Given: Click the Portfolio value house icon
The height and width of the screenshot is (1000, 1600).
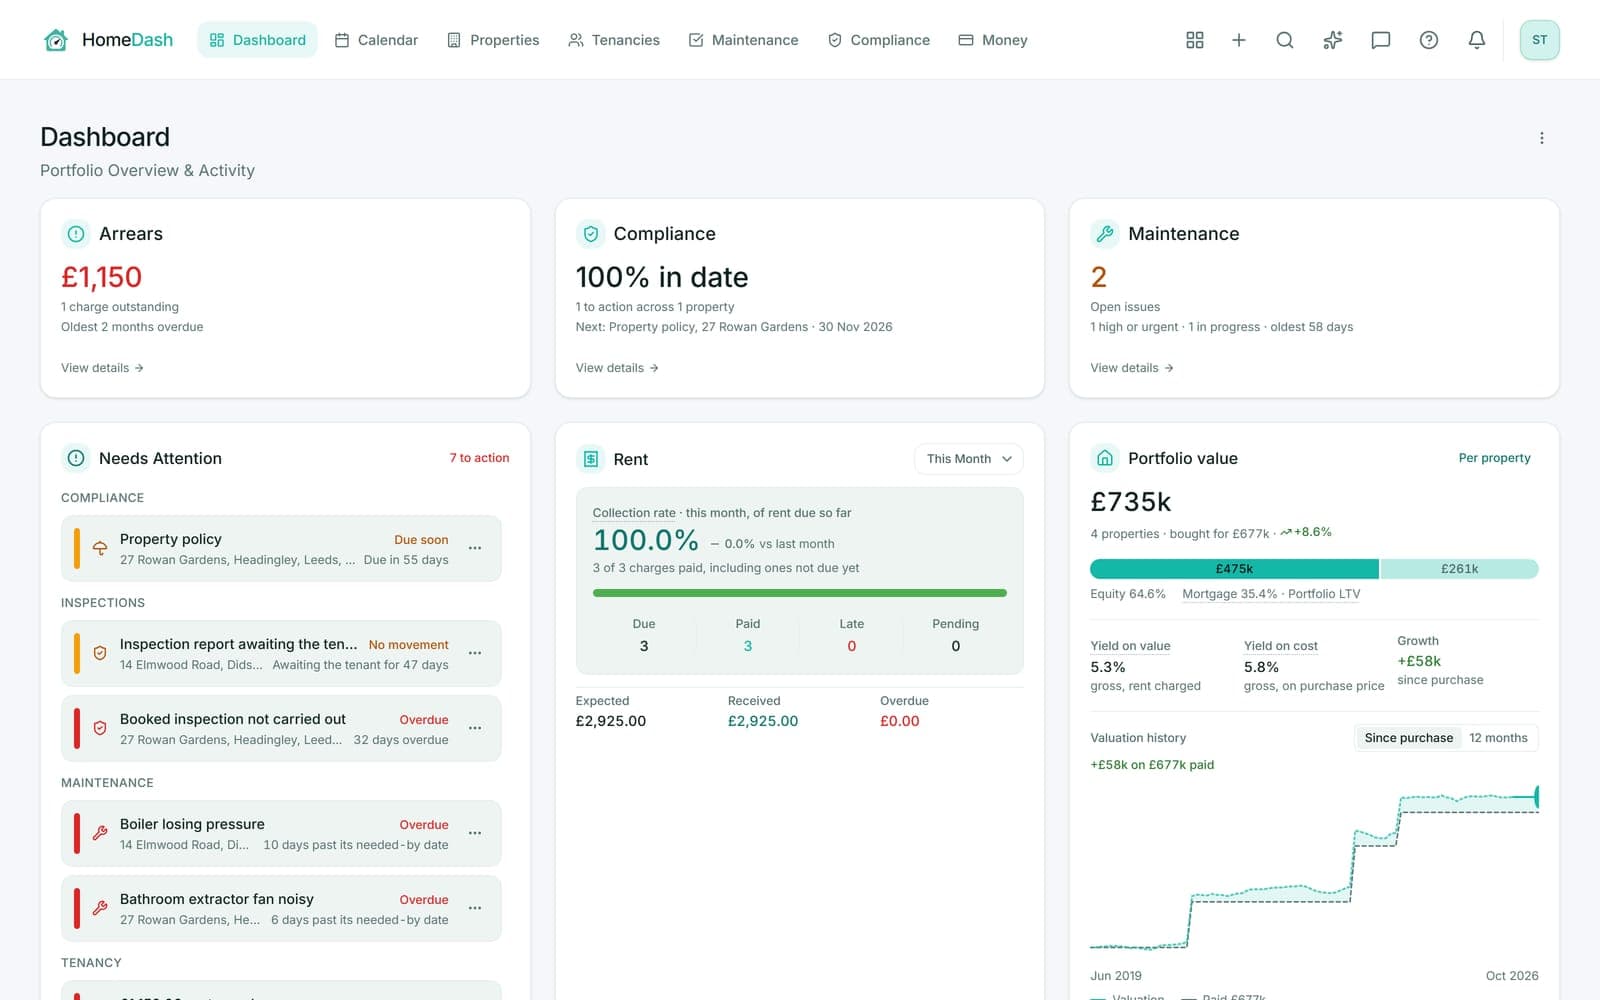Looking at the screenshot, I should tap(1105, 458).
